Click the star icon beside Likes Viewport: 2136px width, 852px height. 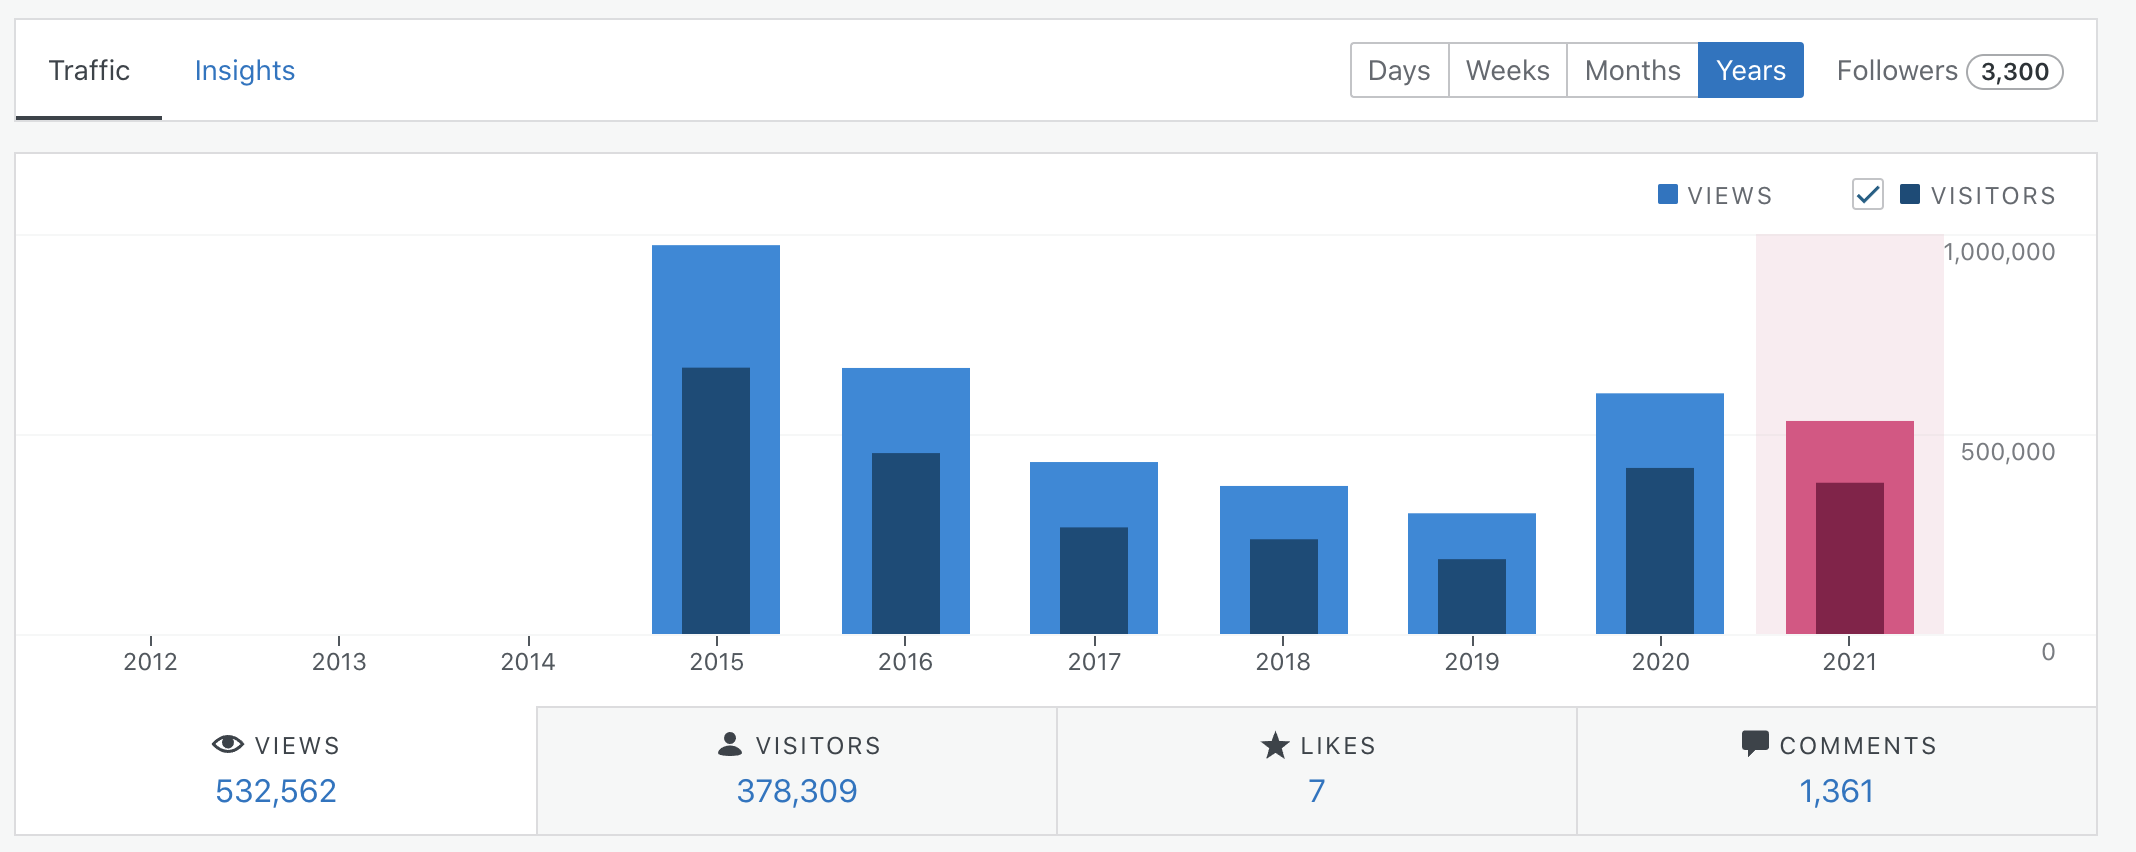point(1275,745)
